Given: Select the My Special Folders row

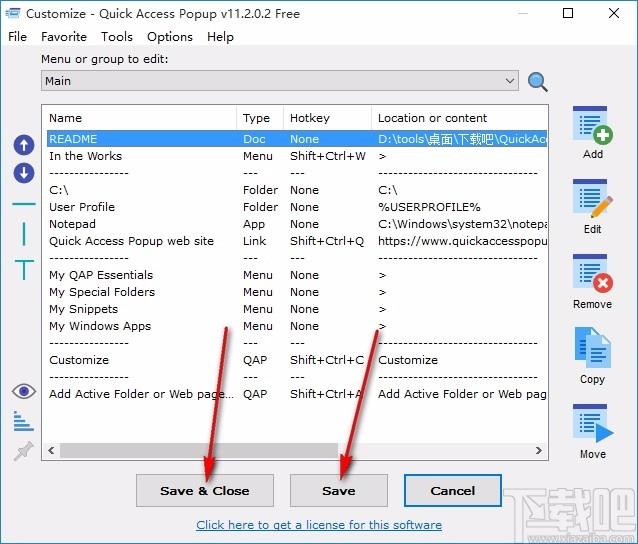Looking at the screenshot, I should coord(297,292).
